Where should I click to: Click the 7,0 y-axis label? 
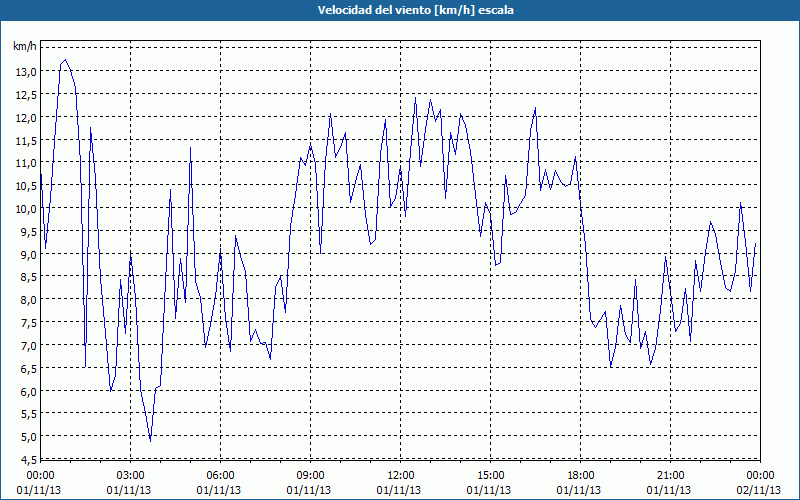pos(29,345)
